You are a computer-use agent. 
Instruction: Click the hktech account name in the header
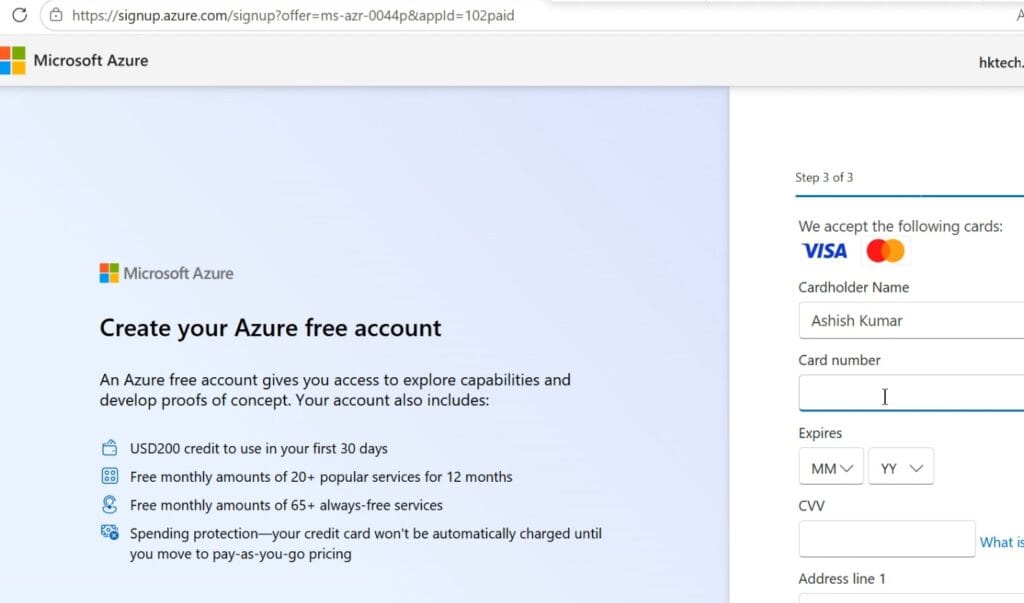coord(1001,63)
